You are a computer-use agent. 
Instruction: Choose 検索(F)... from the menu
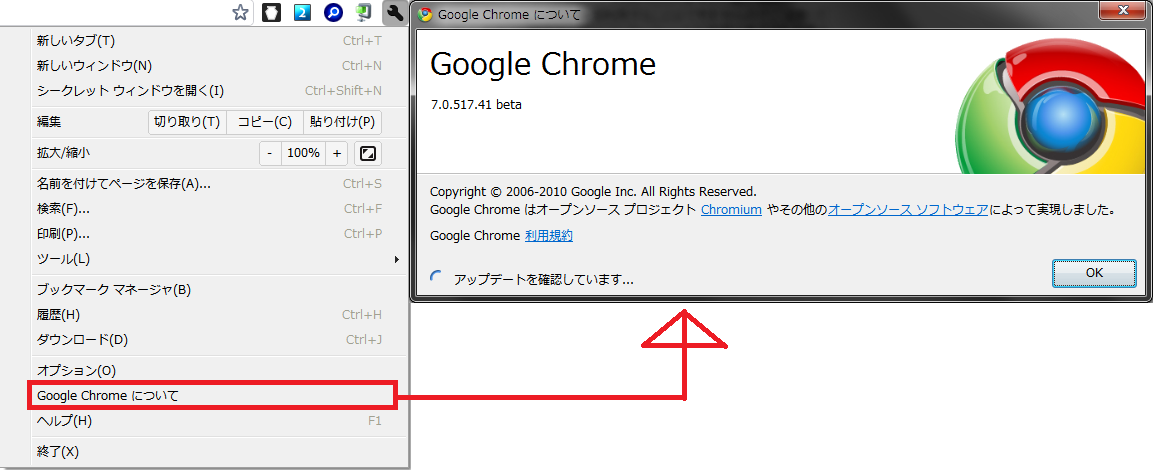pyautogui.click(x=219, y=209)
